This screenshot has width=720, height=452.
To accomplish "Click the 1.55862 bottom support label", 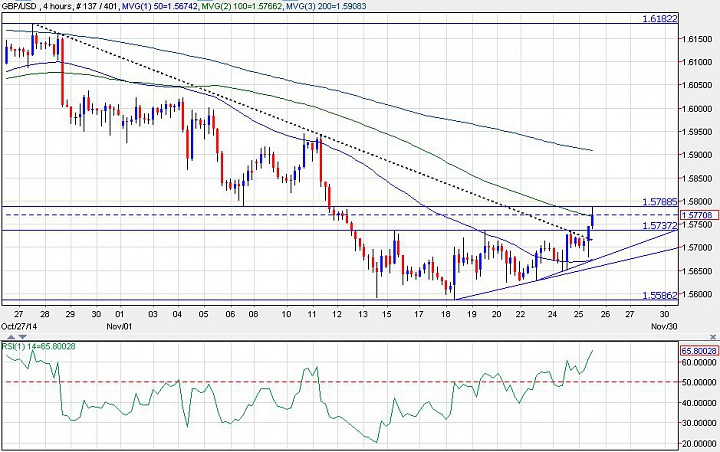I will point(660,295).
